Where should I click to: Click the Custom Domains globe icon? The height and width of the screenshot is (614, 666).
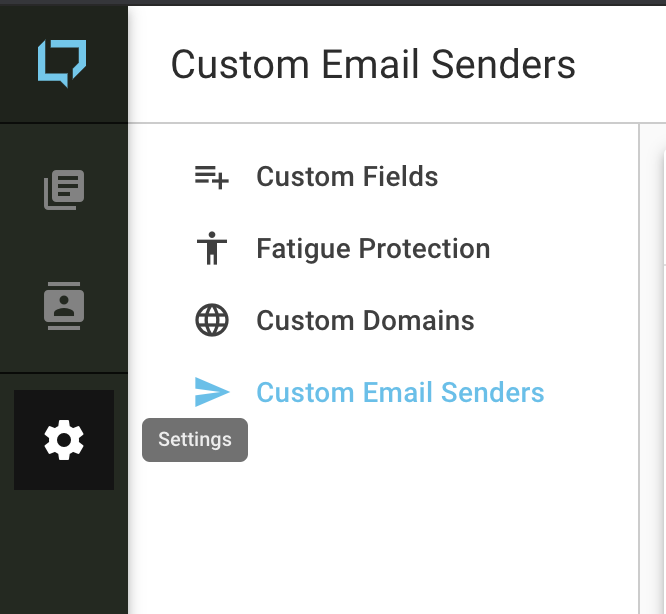(211, 321)
